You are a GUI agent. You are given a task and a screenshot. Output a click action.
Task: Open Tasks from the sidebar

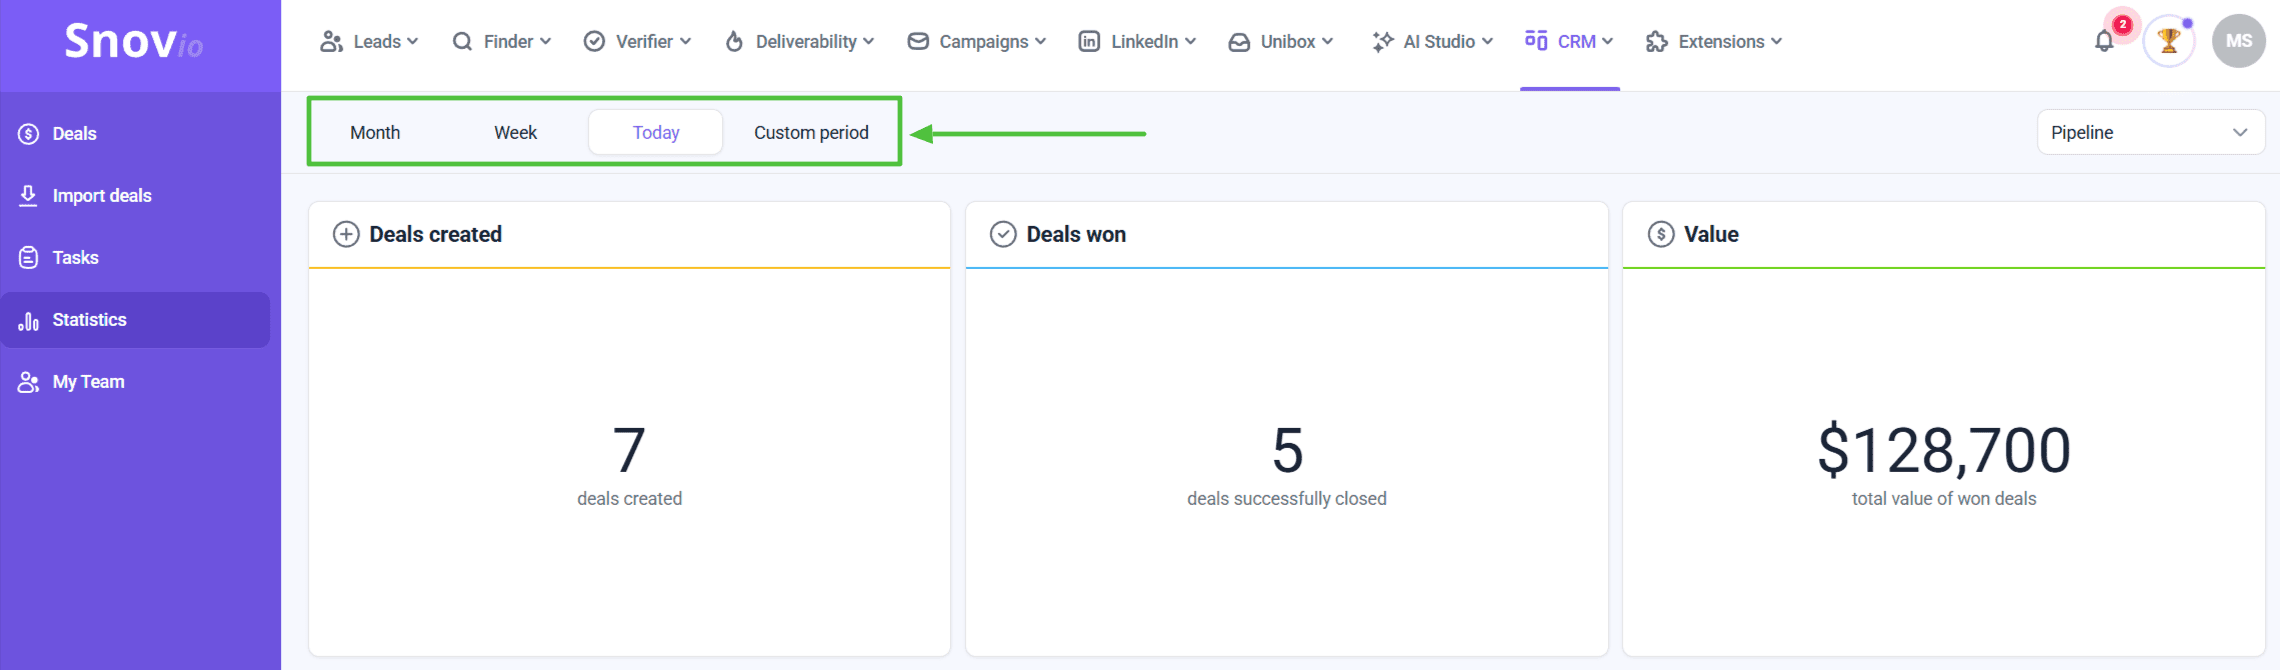point(75,258)
